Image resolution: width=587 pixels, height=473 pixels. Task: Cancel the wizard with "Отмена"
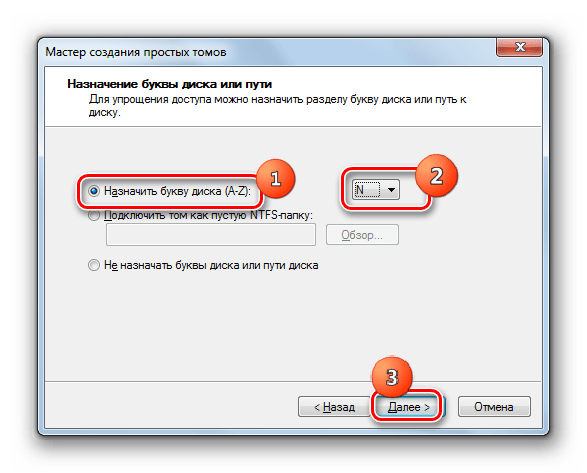(494, 407)
